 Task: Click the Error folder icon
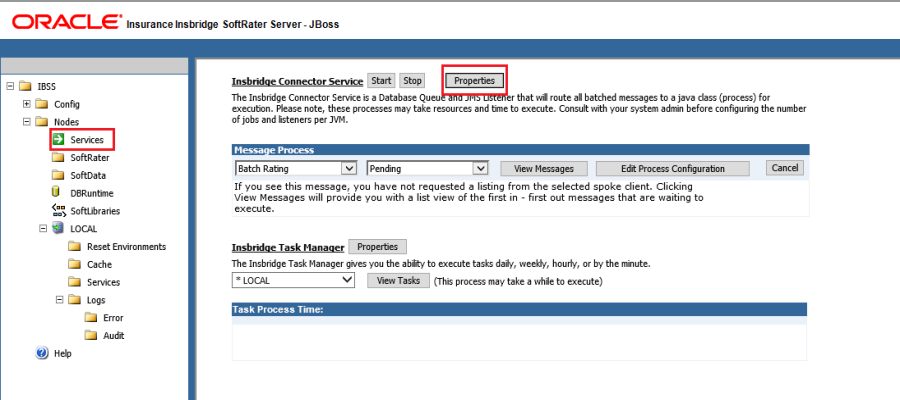pos(91,317)
